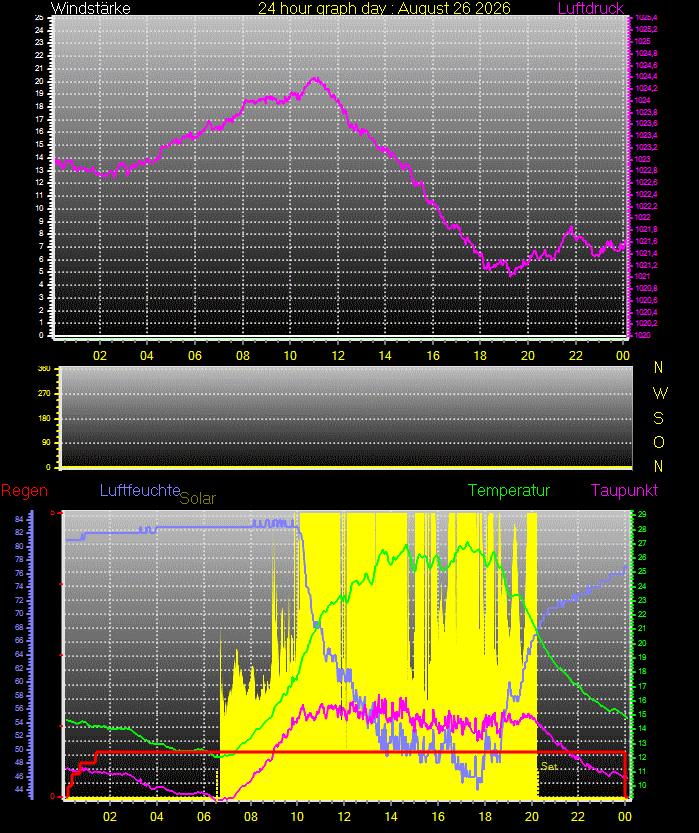Click the green Temperatur legend label
The image size is (699, 833).
(x=508, y=490)
